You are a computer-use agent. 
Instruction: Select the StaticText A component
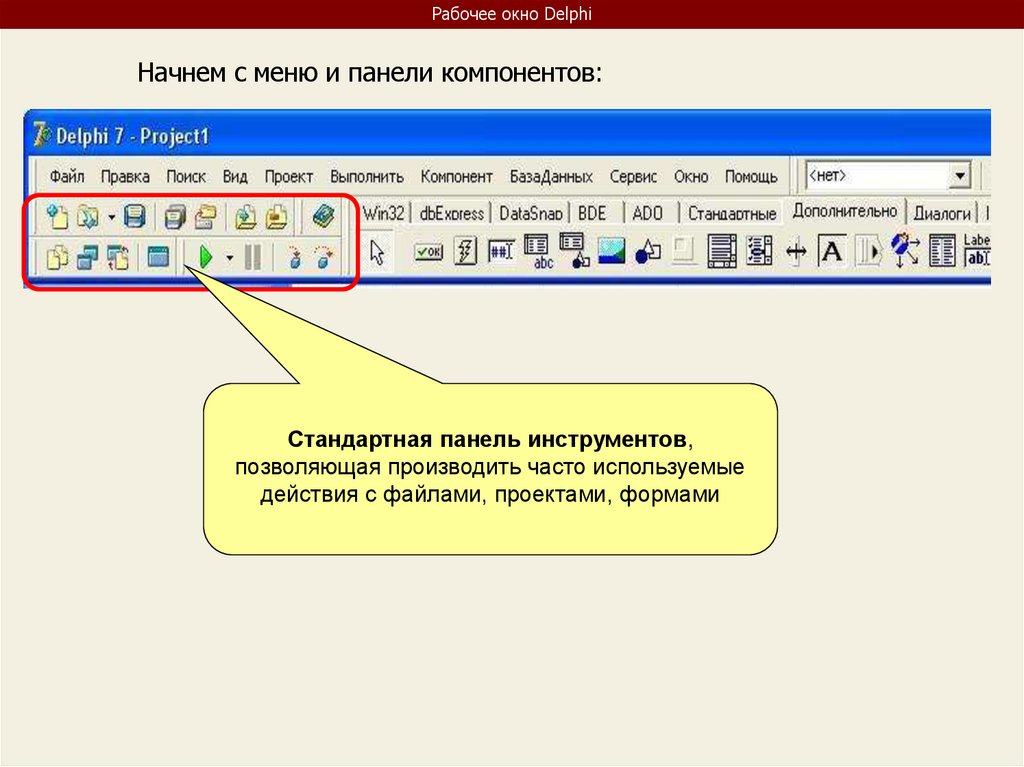tap(831, 251)
